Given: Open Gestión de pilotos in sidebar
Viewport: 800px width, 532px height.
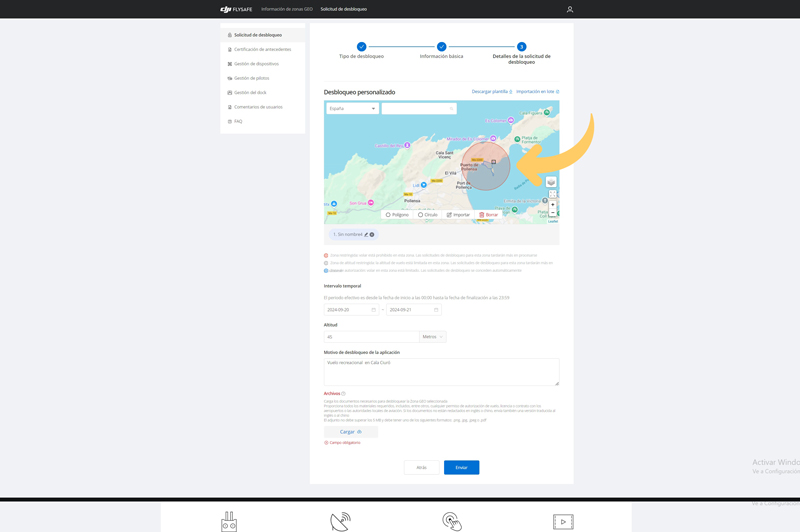Looking at the screenshot, I should [251, 78].
